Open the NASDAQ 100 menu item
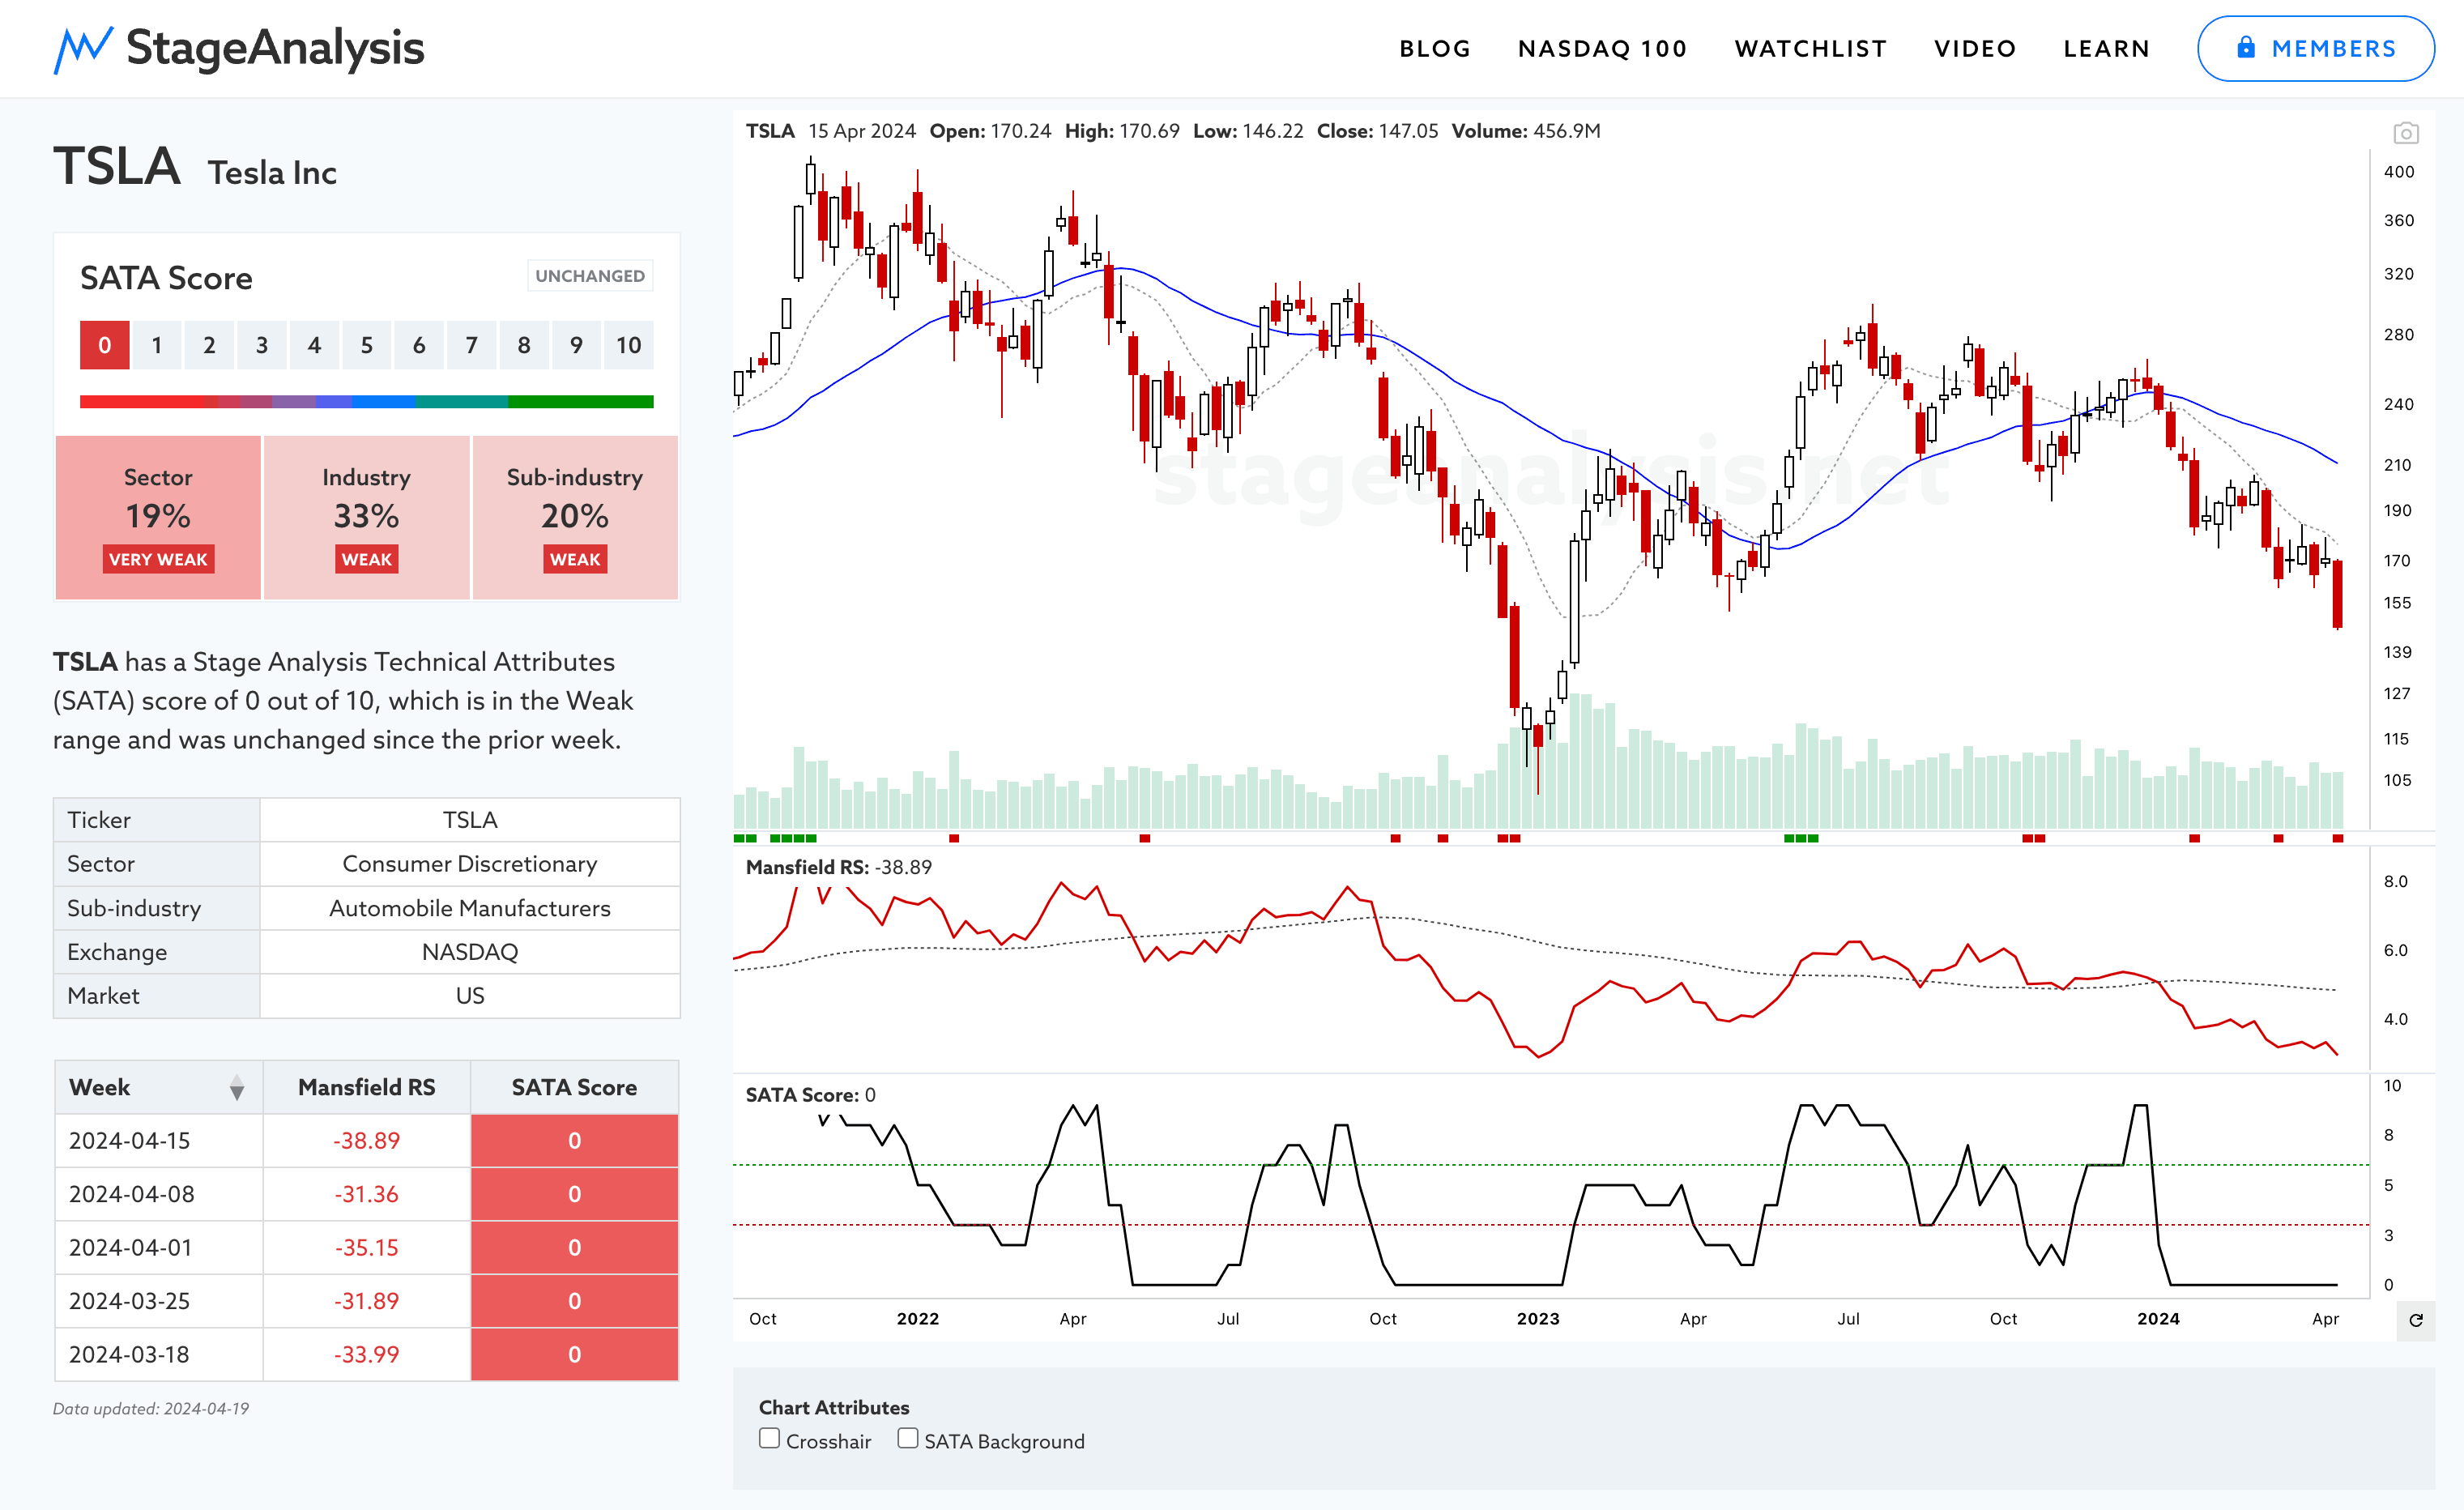2464x1510 pixels. coord(1602,49)
